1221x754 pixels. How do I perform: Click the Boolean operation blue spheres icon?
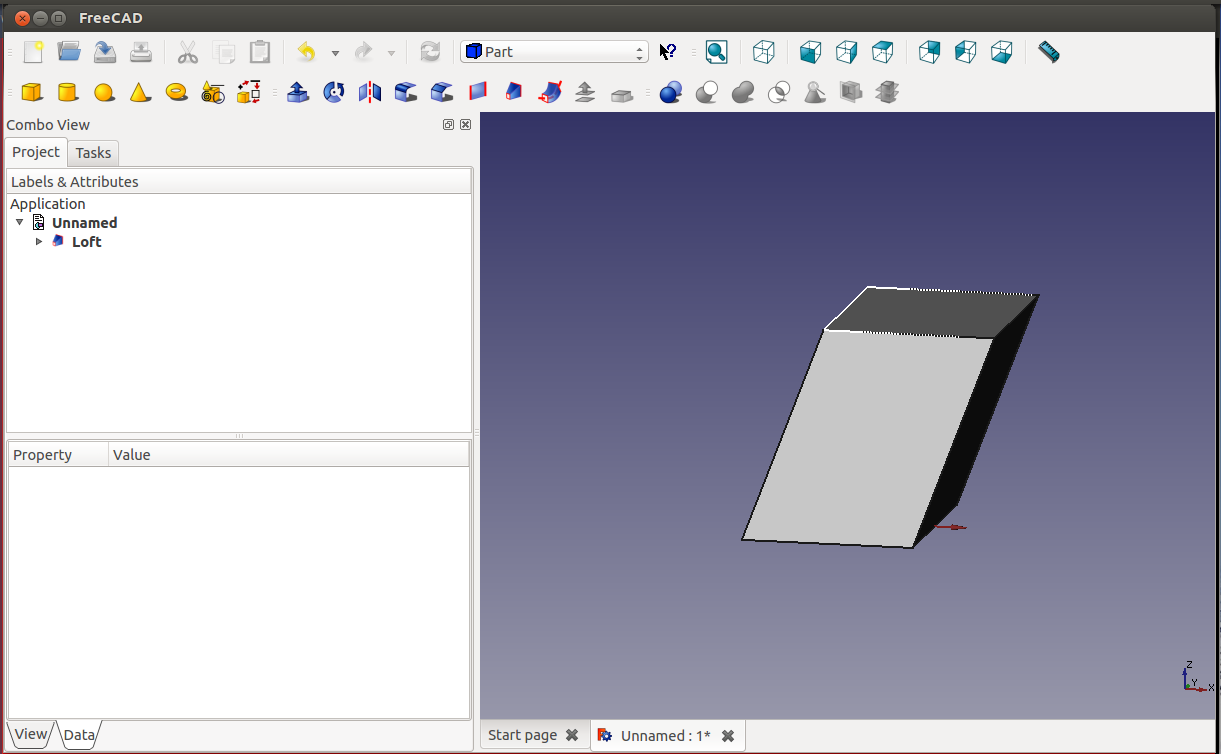pos(671,93)
